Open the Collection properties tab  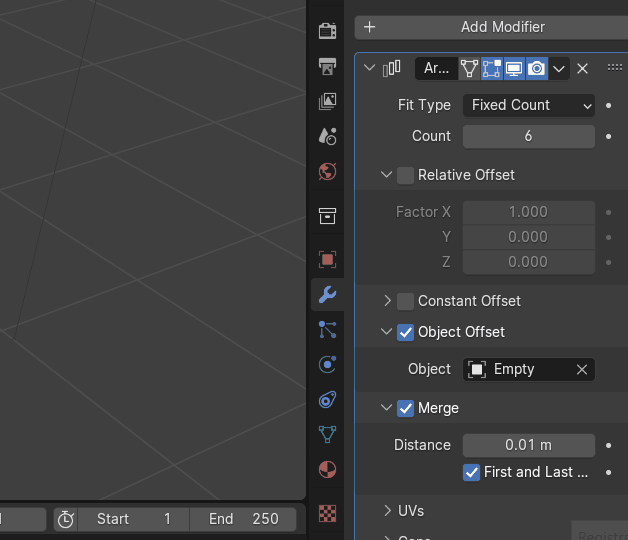tap(327, 216)
